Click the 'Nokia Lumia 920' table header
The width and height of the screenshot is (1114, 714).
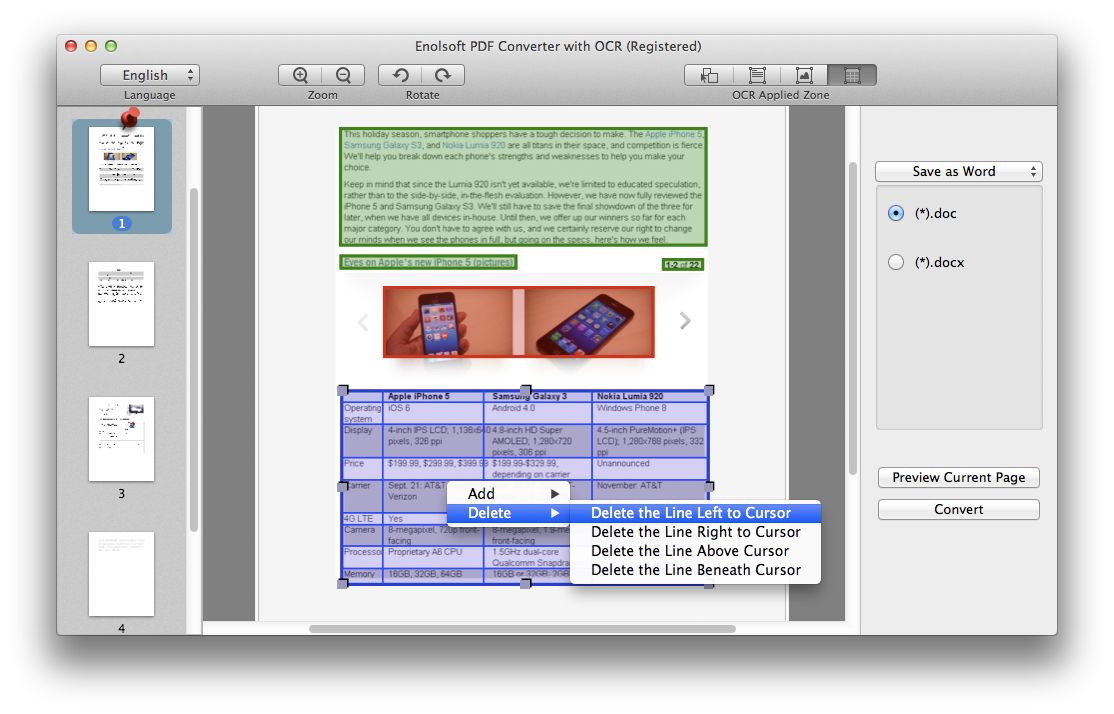coord(629,396)
